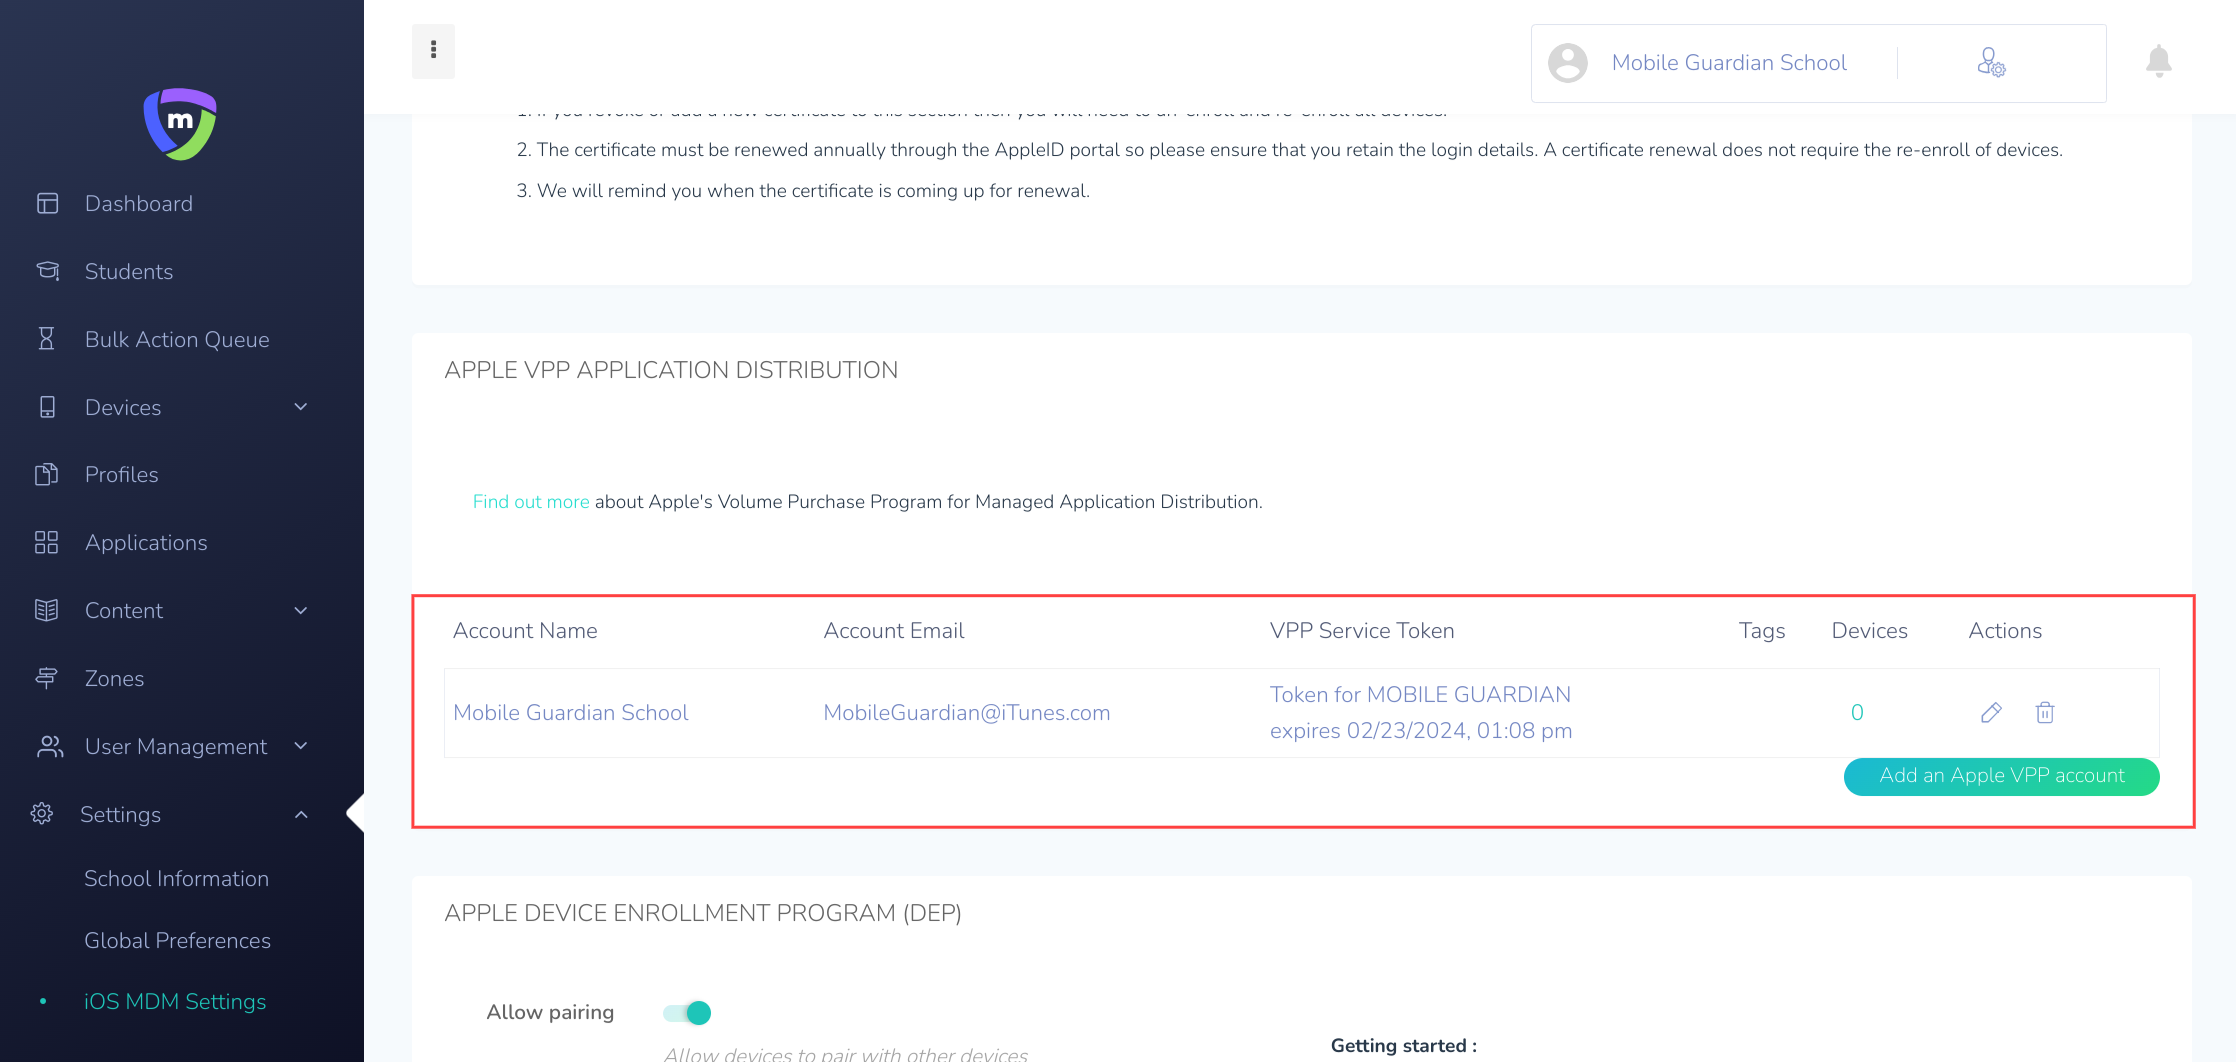Click the Dashboard sidebar icon
Image resolution: width=2236 pixels, height=1062 pixels.
pos(47,204)
